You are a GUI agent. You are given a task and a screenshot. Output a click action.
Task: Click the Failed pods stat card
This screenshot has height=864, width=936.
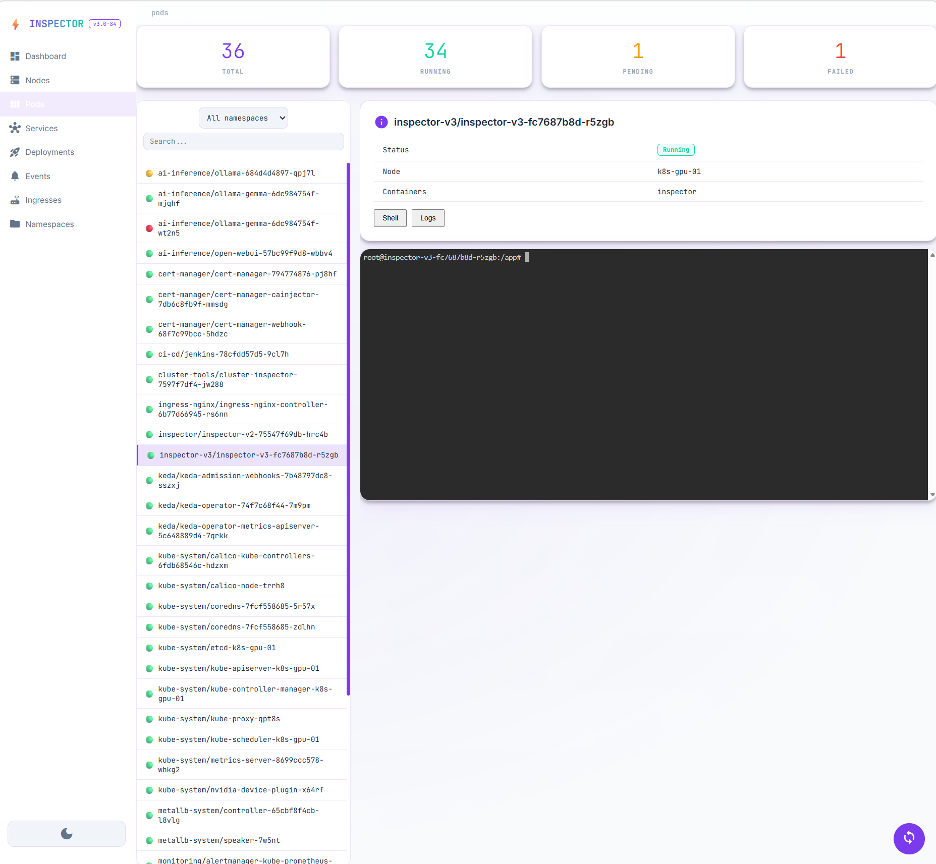tap(840, 57)
